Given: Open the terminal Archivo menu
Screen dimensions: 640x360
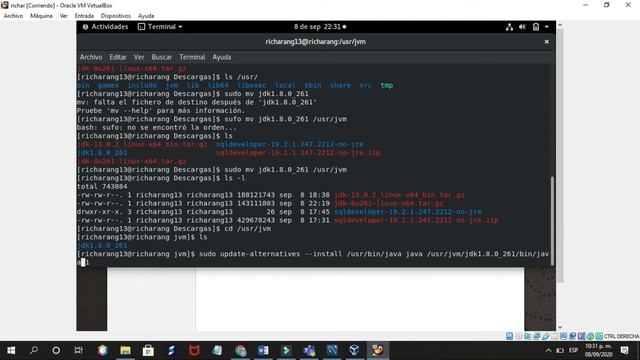Looking at the screenshot, I should 91,57.
